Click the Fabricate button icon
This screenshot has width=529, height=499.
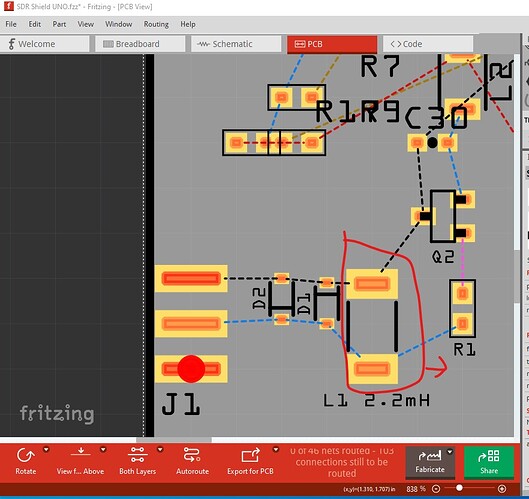click(x=429, y=456)
